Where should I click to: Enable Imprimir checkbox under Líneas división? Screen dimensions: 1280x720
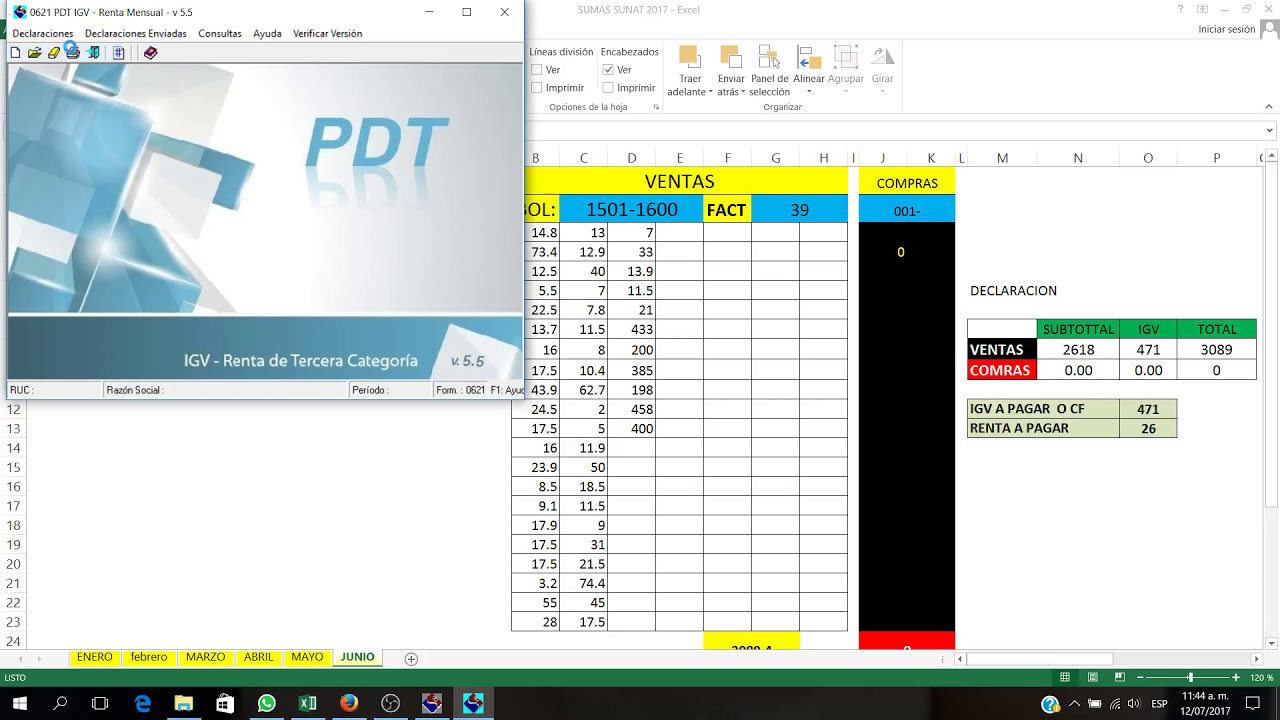click(x=537, y=88)
